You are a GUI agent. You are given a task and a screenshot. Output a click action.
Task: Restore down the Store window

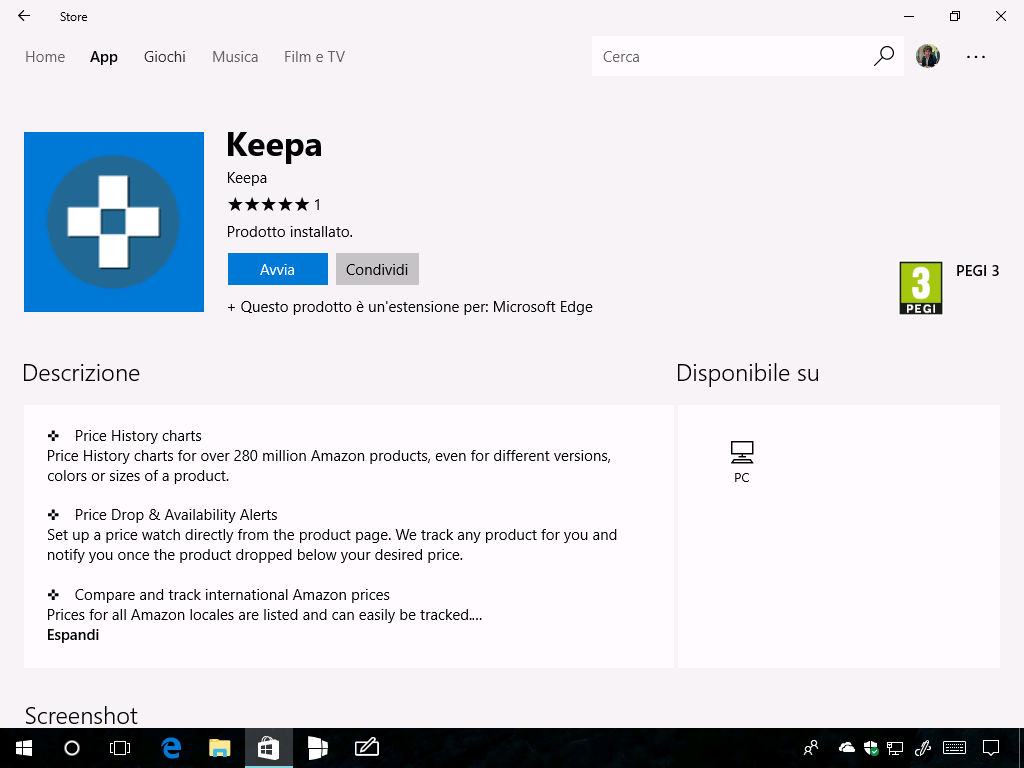point(955,16)
